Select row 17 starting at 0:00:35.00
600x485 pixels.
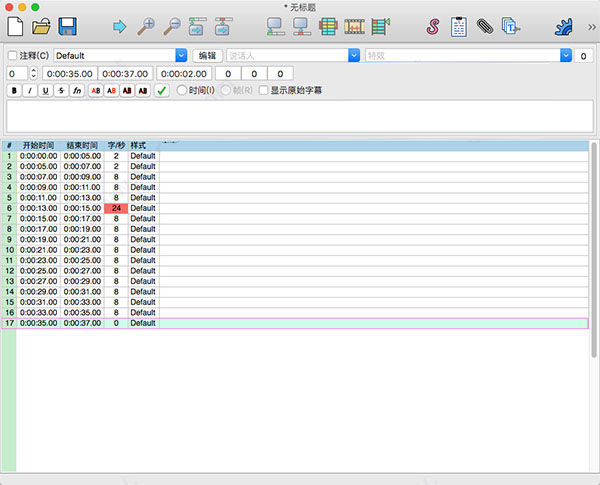pyautogui.click(x=295, y=323)
